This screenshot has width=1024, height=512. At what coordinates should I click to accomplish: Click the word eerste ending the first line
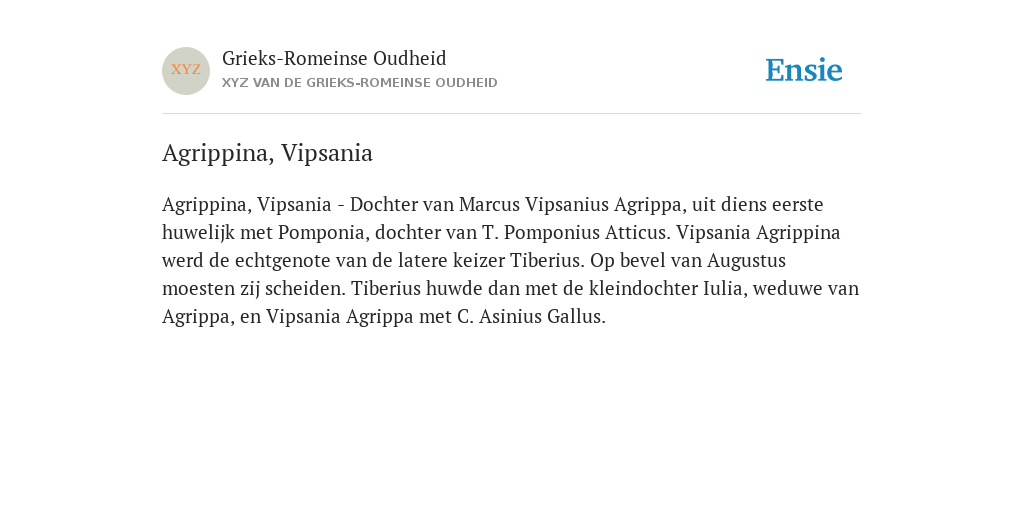point(797,205)
